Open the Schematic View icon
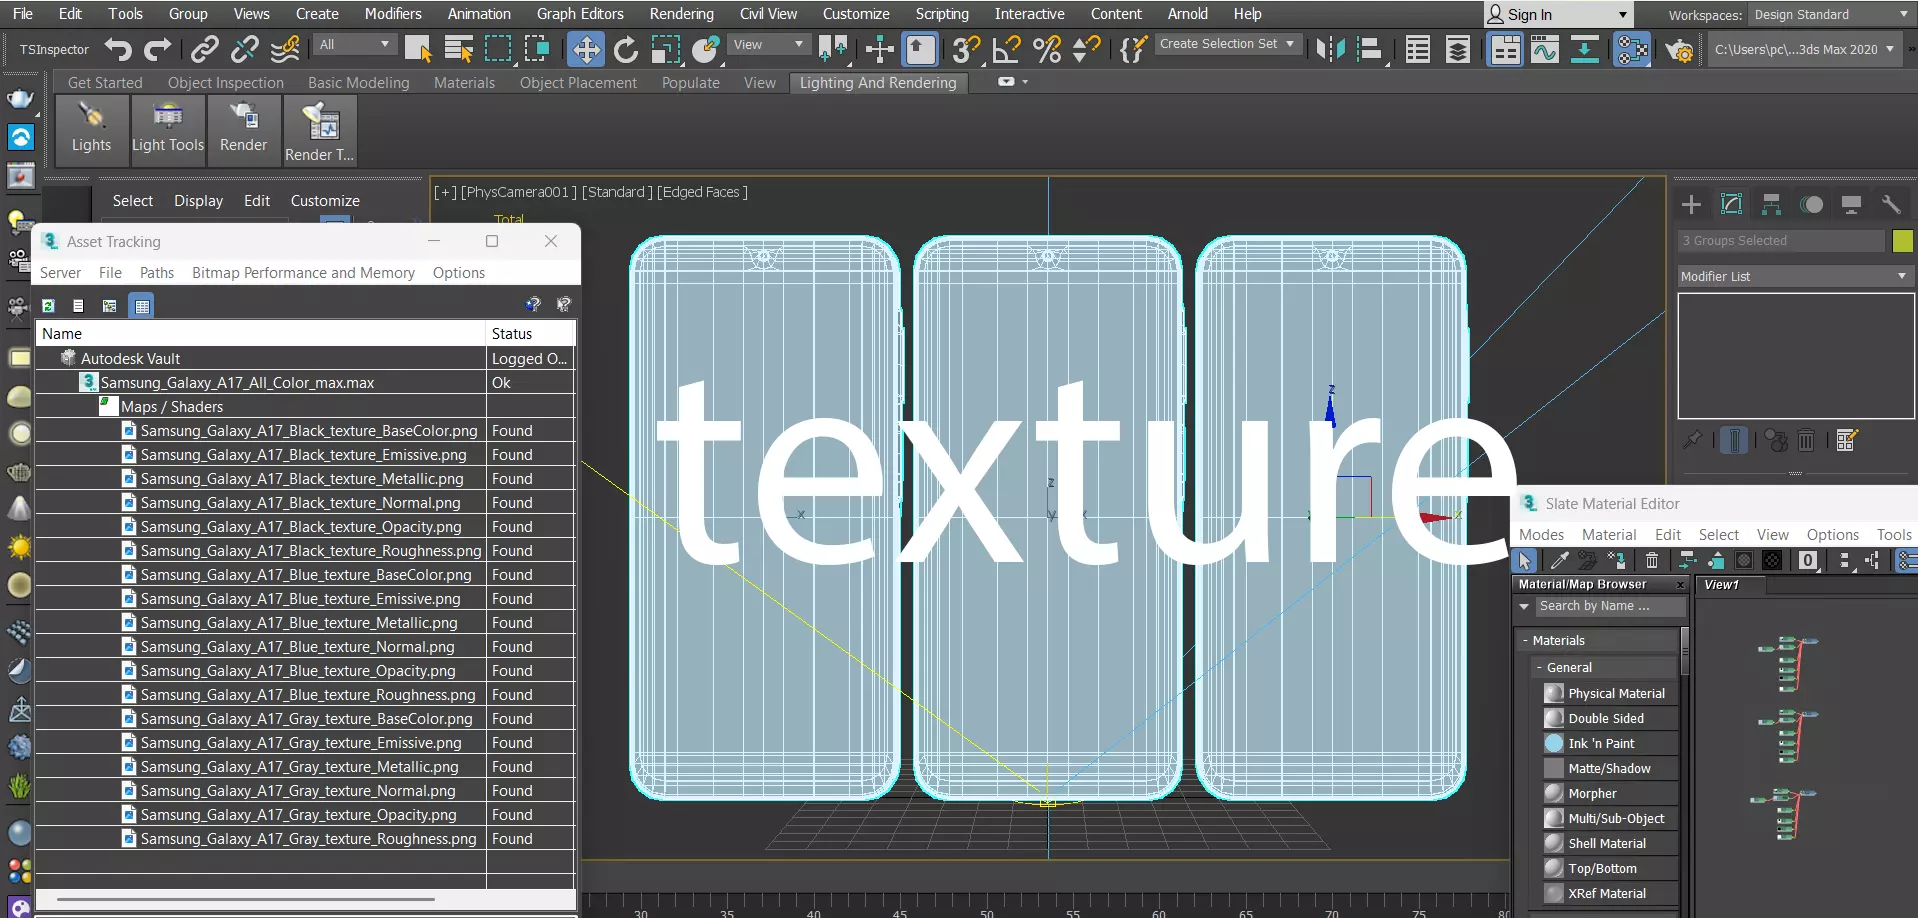Screen dimensions: 1918x918 1585,49
